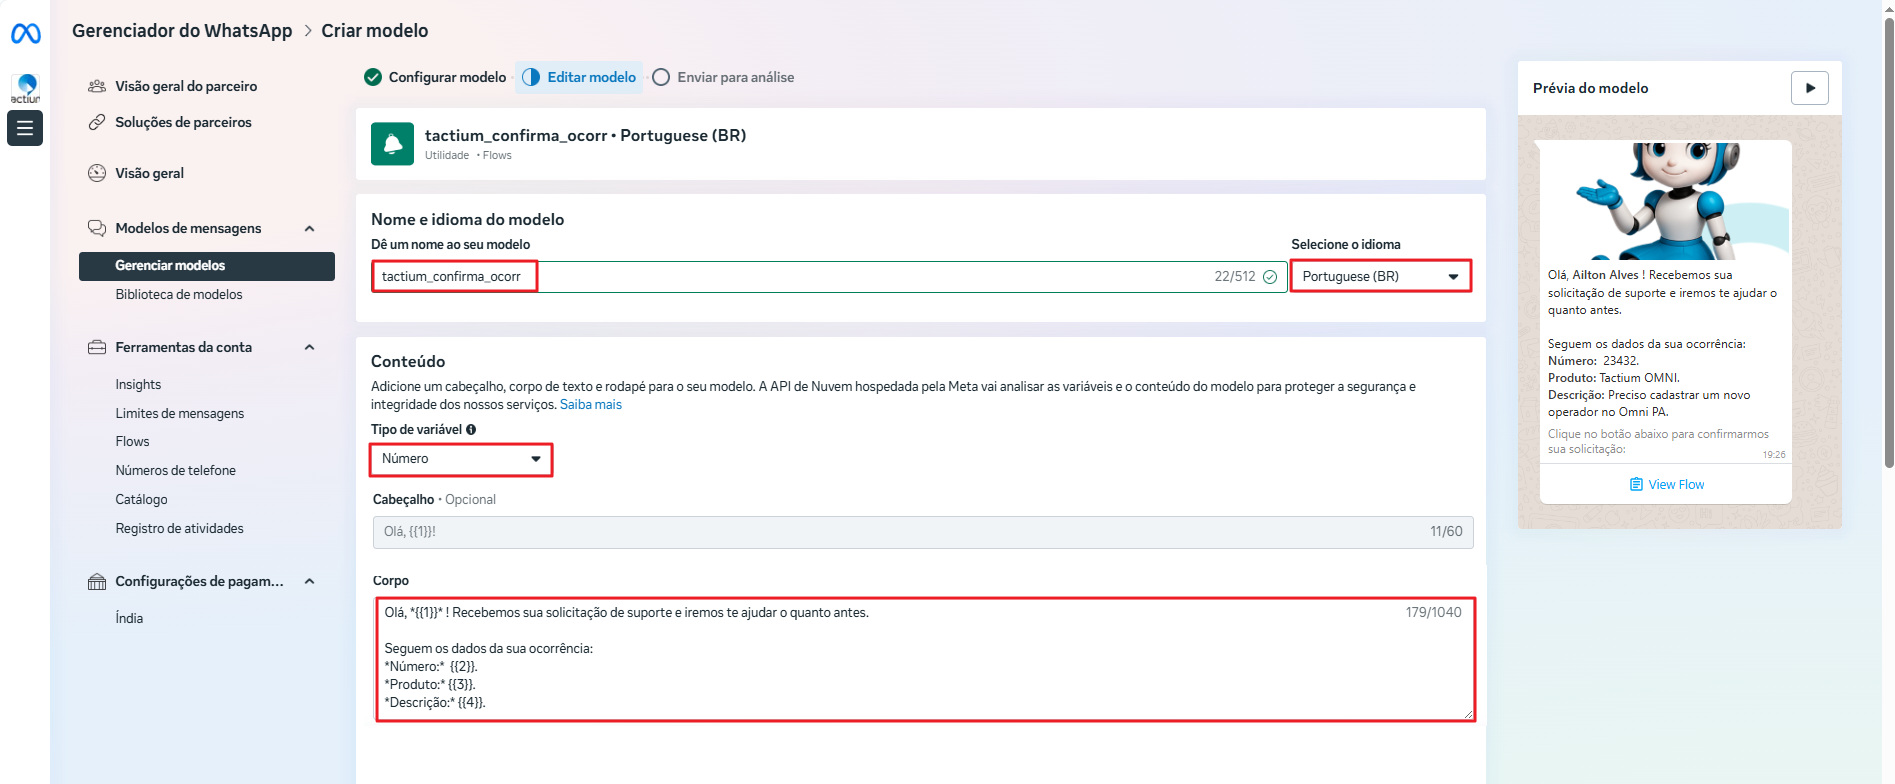Click the info icon next to Tipo de variável

click(x=471, y=430)
